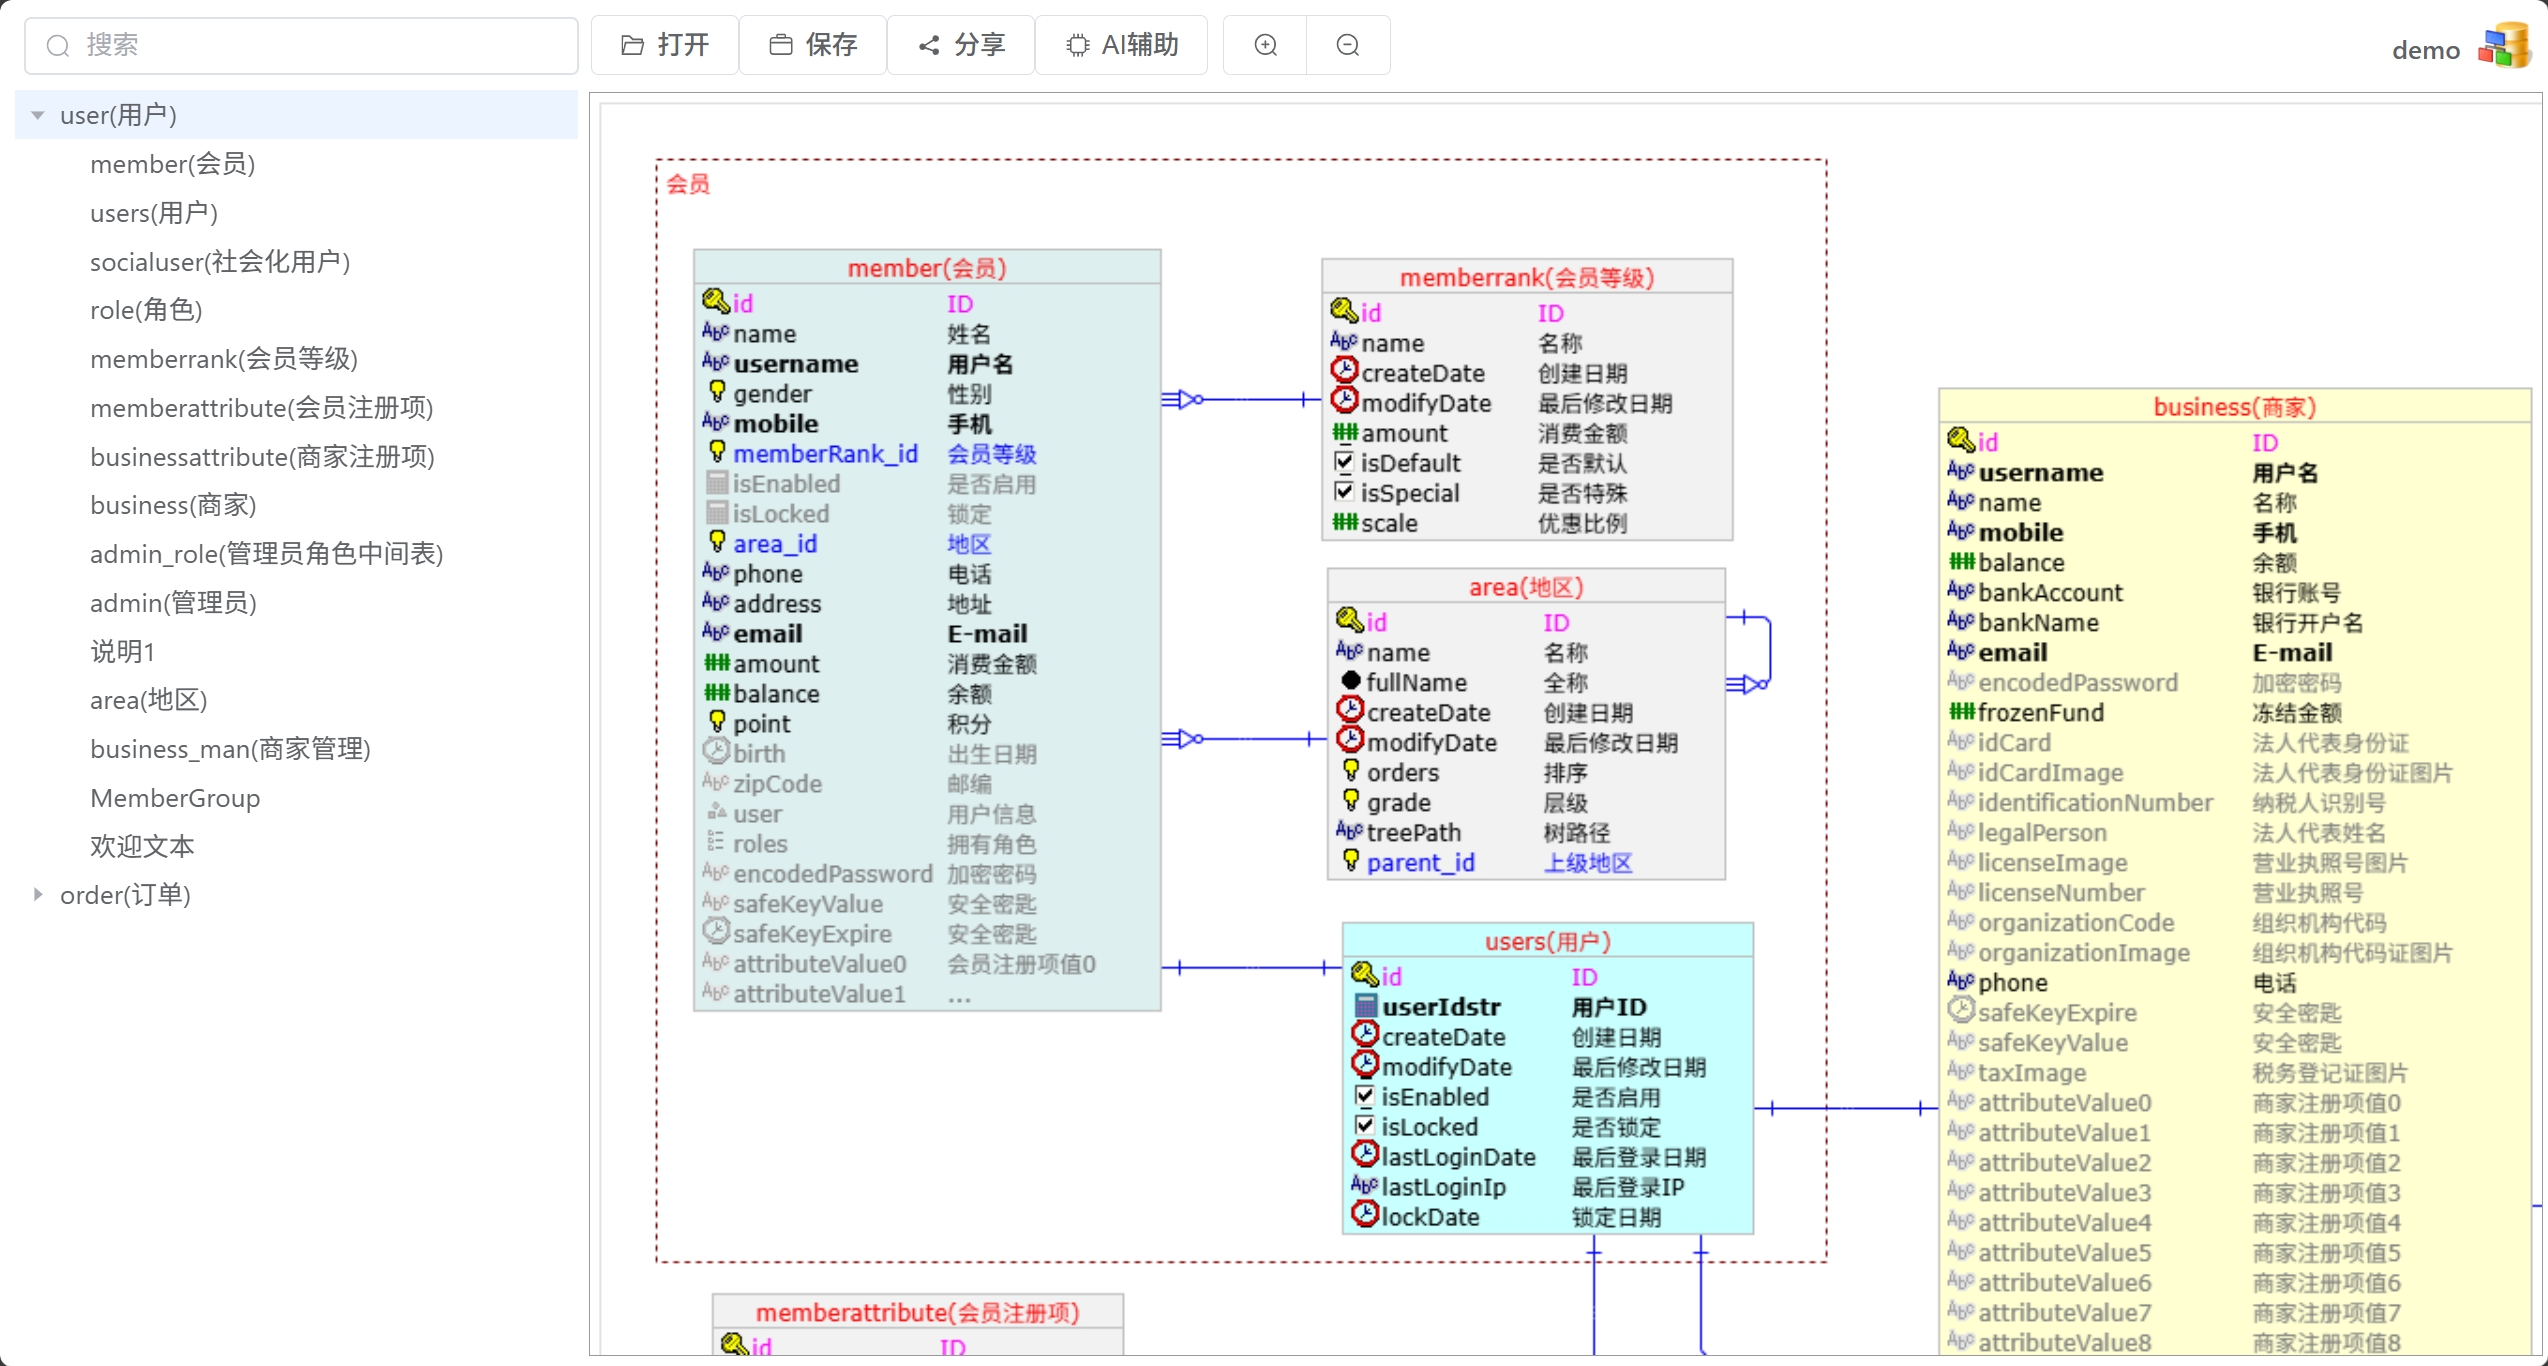Click the lightbulb icon beside memberRank_id
Image resolution: width=2548 pixels, height=1366 pixels.
[x=717, y=452]
